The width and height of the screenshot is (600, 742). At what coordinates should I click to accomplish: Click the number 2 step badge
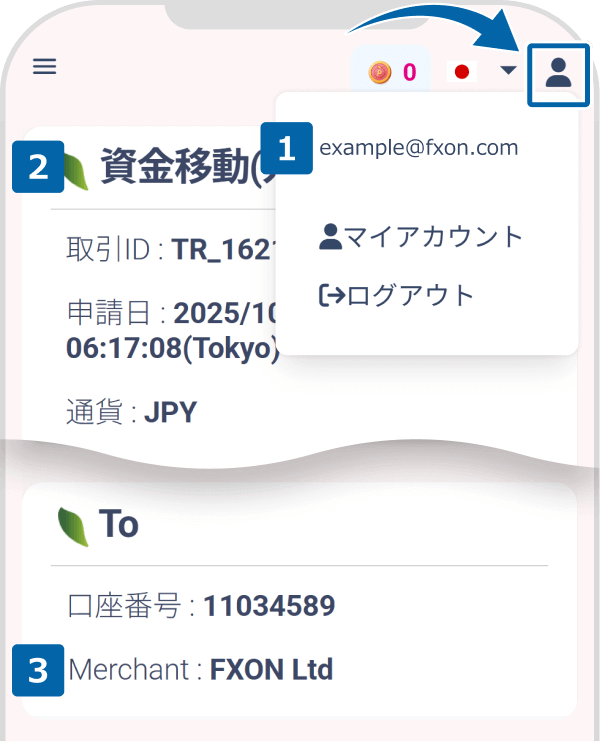tap(39, 167)
